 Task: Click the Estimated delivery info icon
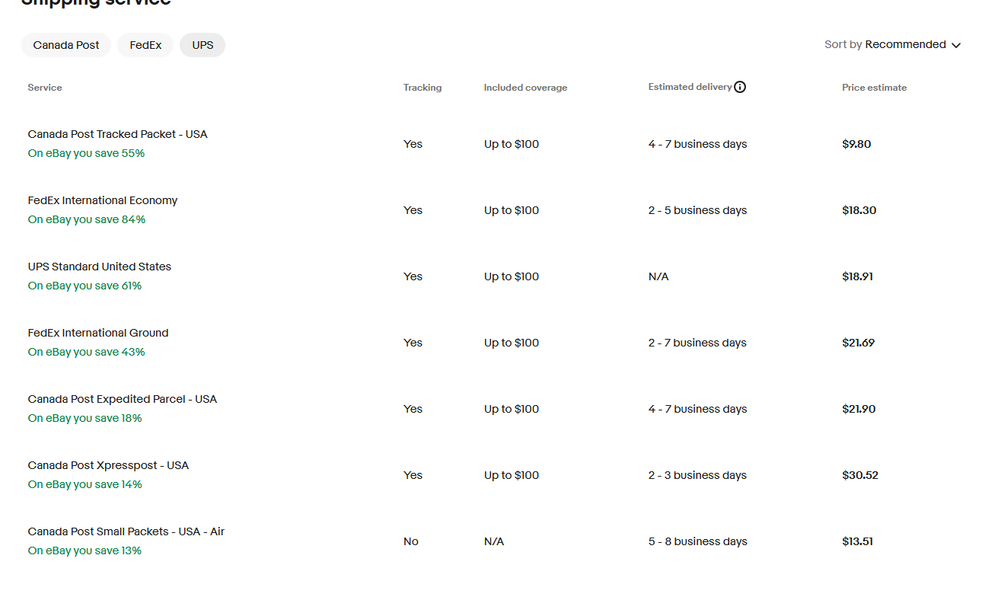click(740, 87)
